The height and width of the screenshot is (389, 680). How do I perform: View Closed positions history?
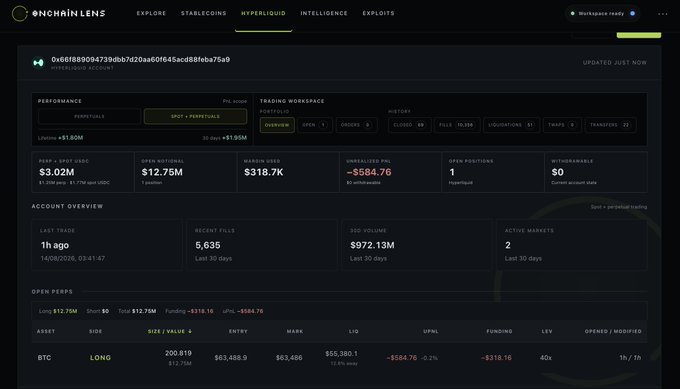(x=409, y=125)
